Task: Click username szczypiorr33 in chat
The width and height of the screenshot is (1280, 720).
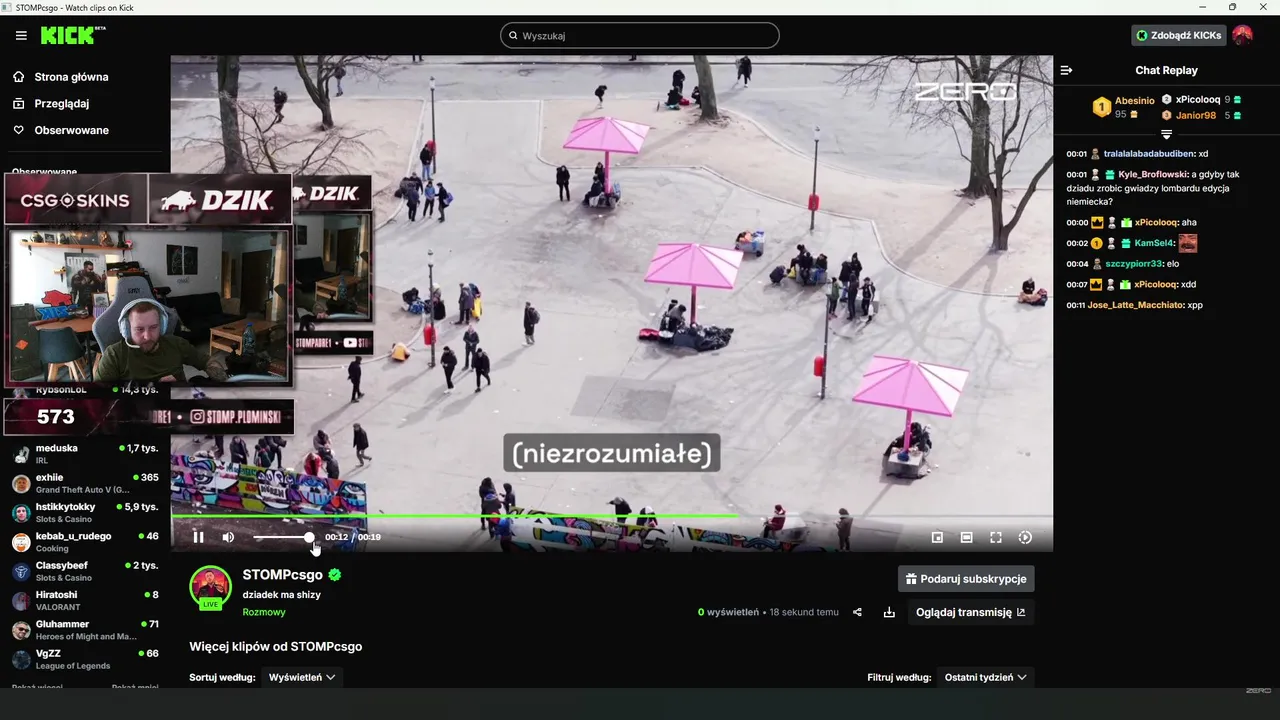Action: coord(1133,264)
